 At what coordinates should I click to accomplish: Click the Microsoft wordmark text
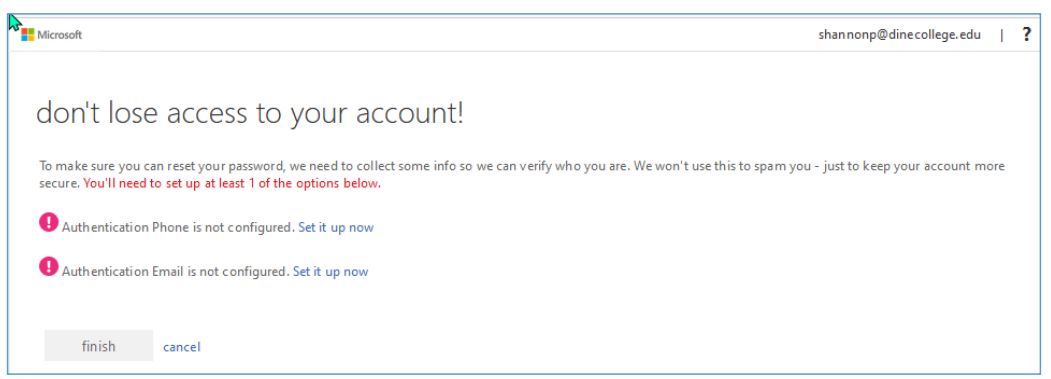click(x=60, y=35)
